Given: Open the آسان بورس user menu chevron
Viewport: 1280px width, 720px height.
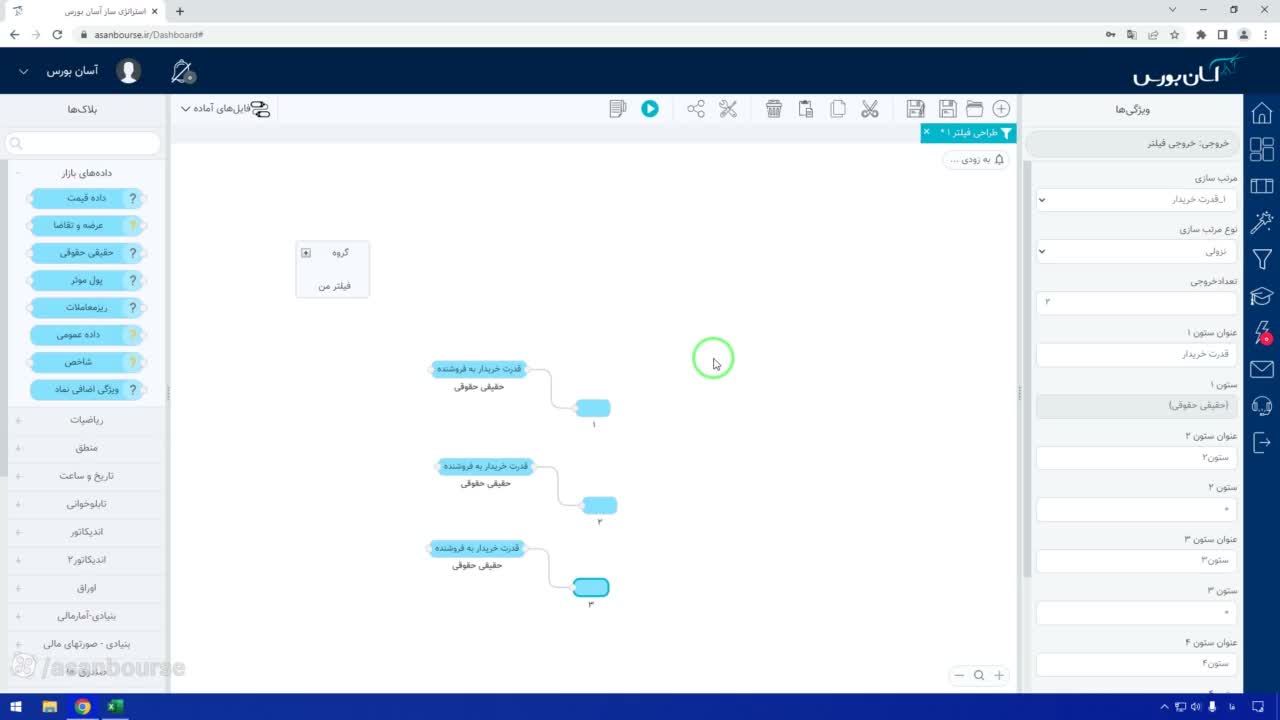Looking at the screenshot, I should pyautogui.click(x=25, y=72).
